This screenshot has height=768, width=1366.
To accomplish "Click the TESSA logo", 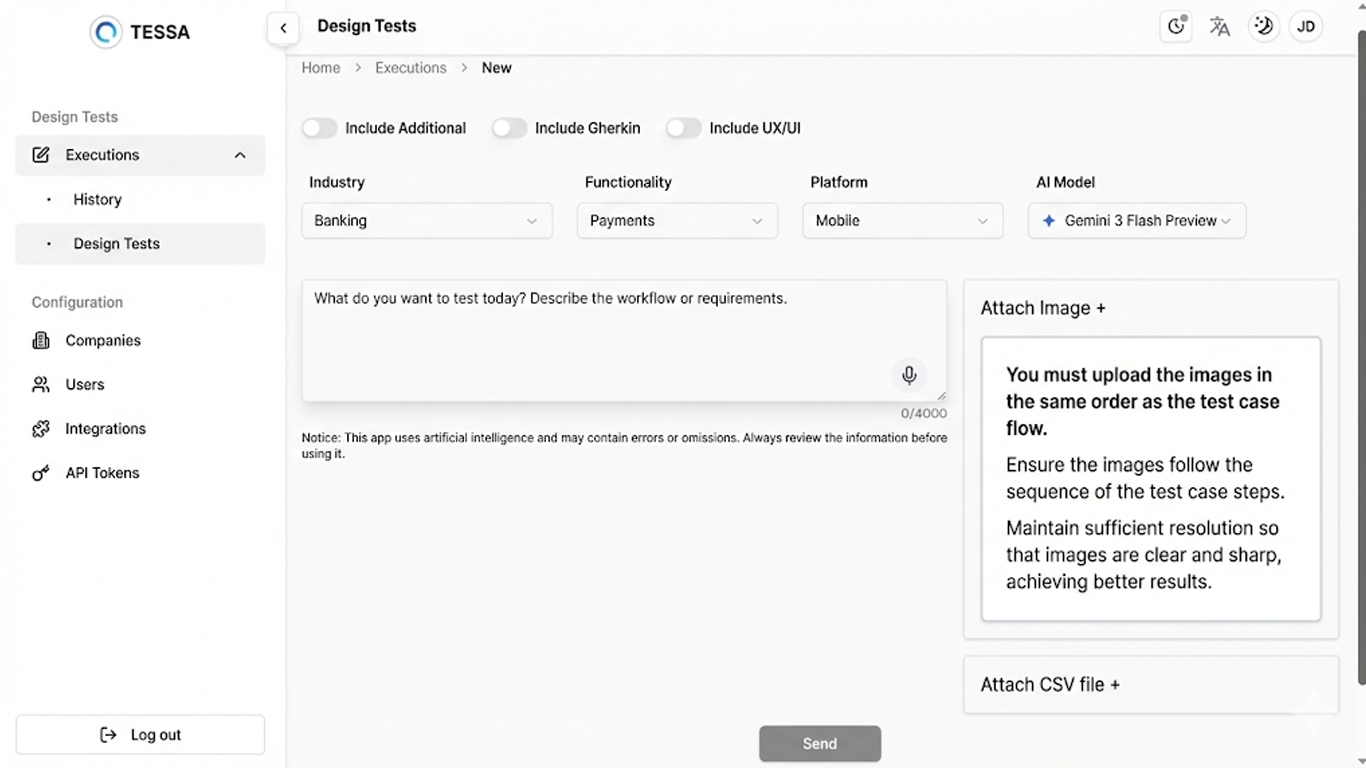I will [140, 32].
